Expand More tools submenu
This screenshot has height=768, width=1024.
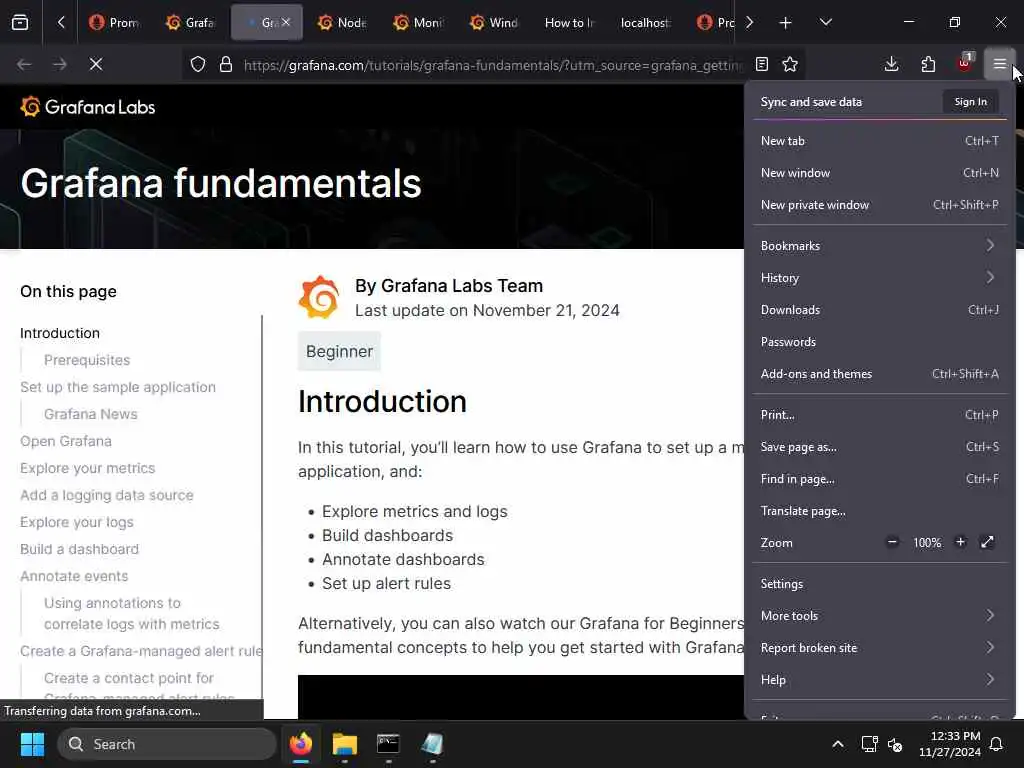[x=880, y=616]
